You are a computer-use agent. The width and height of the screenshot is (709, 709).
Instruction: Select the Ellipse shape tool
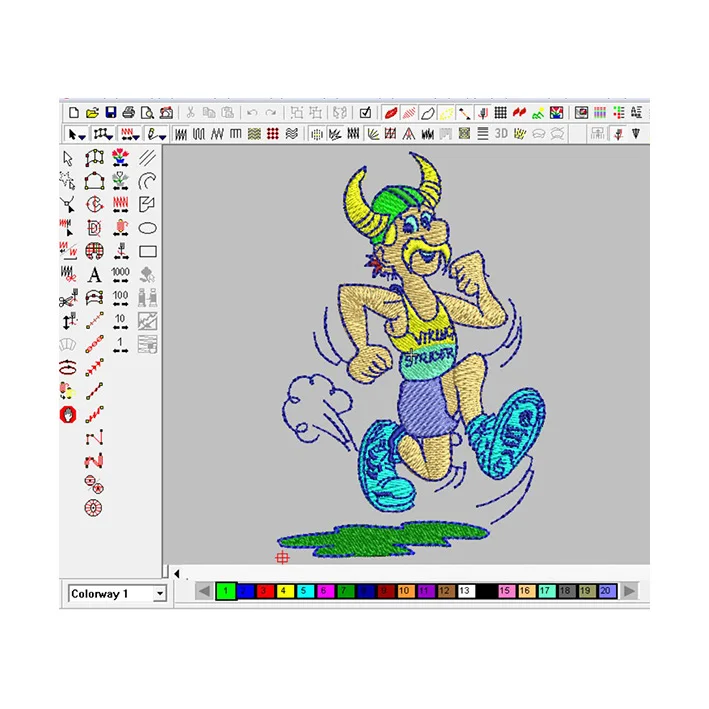(147, 228)
